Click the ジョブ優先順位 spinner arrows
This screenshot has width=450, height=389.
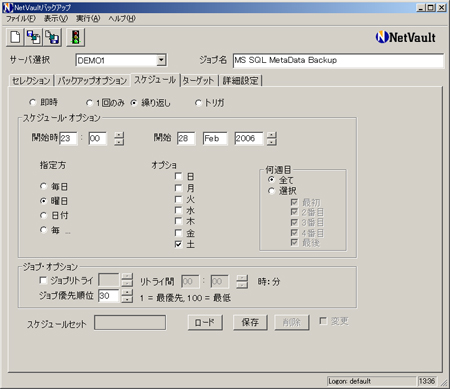click(x=127, y=296)
